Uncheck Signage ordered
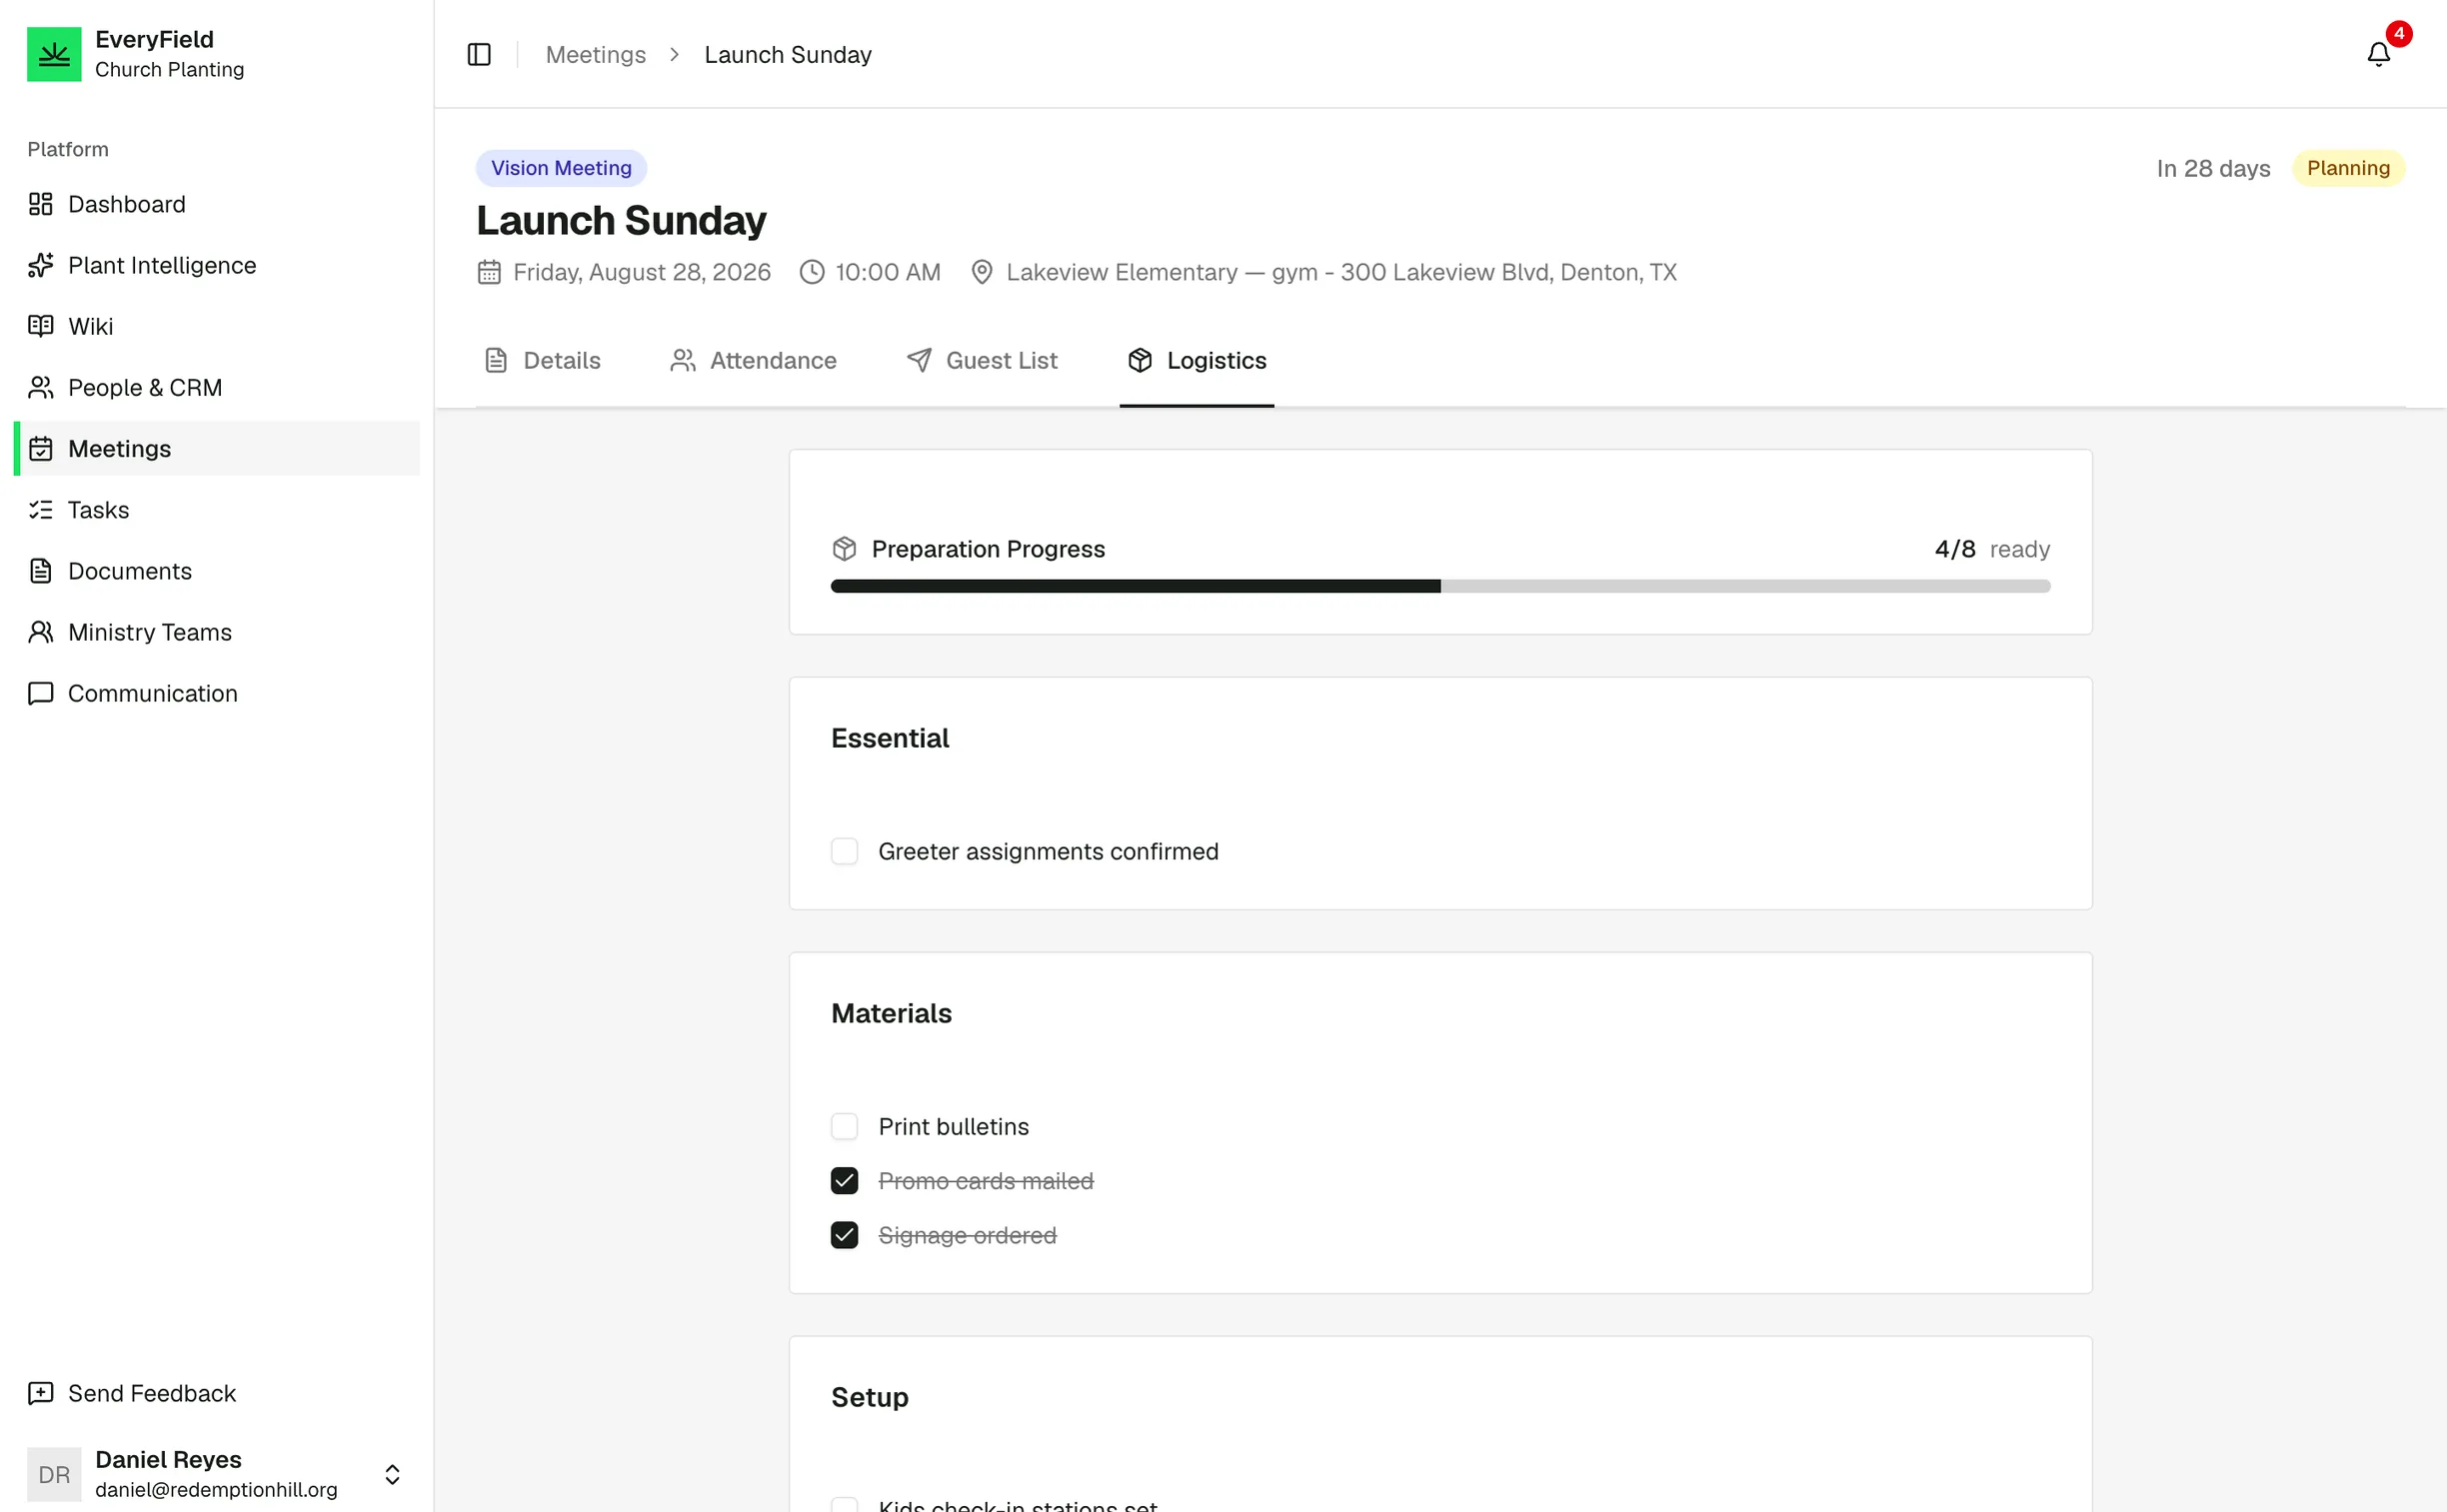Image resolution: width=2447 pixels, height=1512 pixels. (x=844, y=1235)
